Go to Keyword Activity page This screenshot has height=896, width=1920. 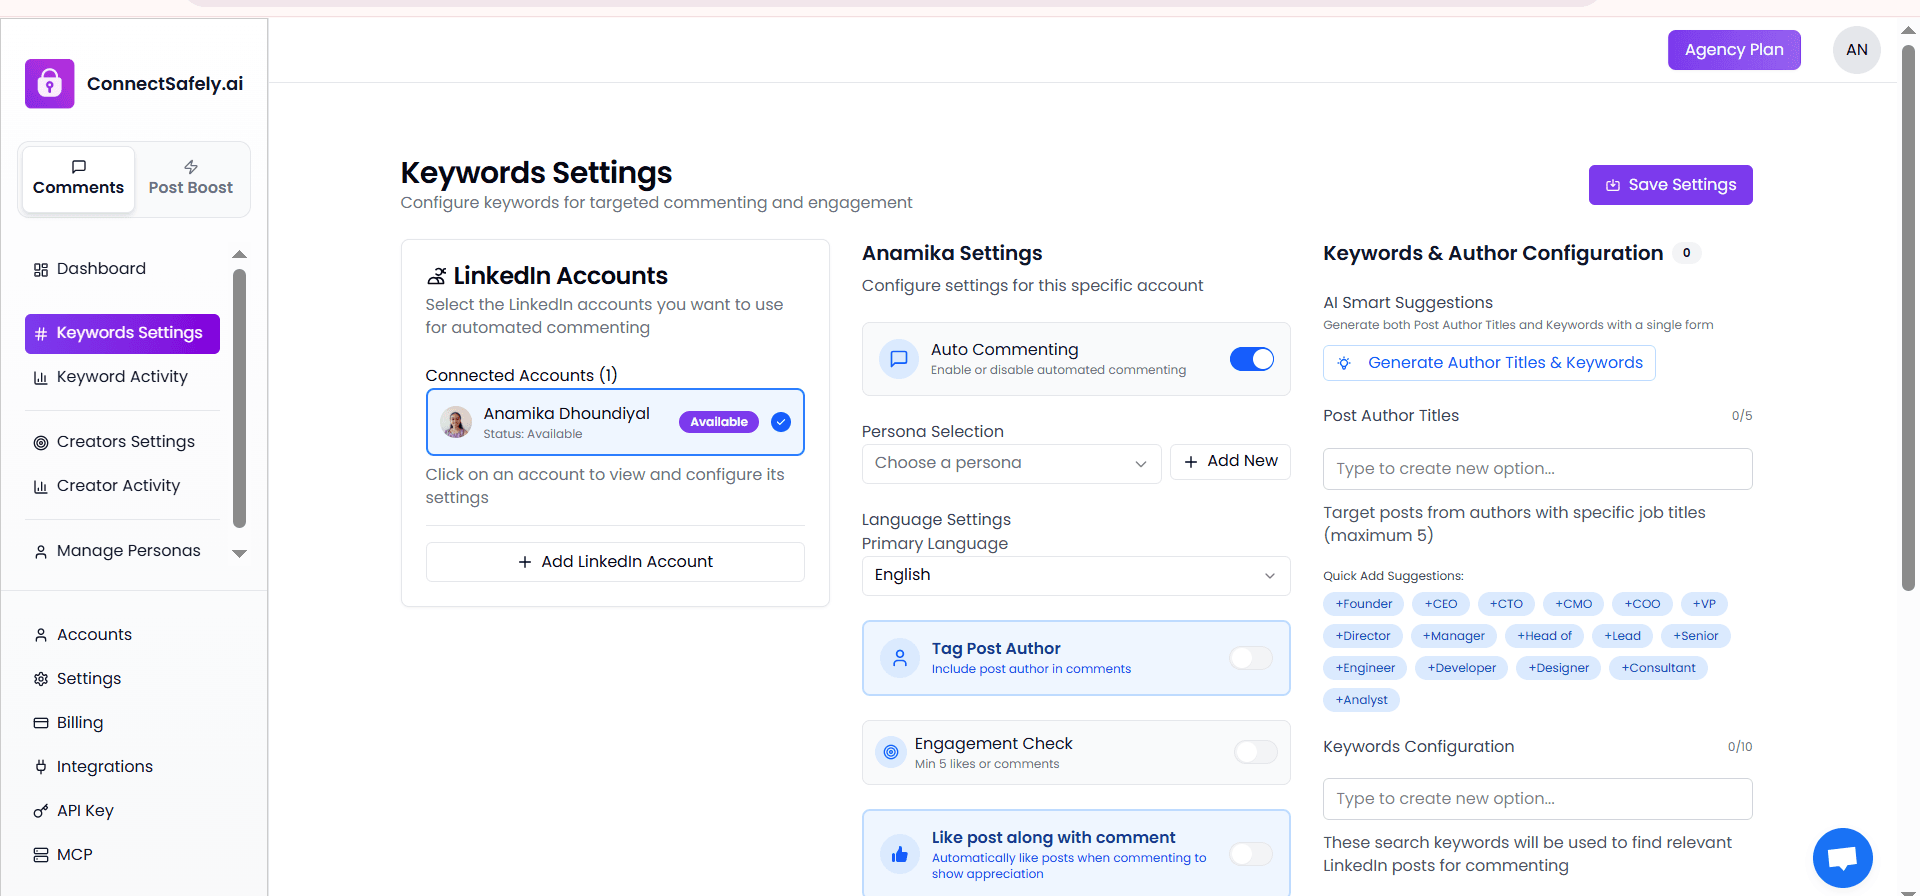pyautogui.click(x=122, y=377)
